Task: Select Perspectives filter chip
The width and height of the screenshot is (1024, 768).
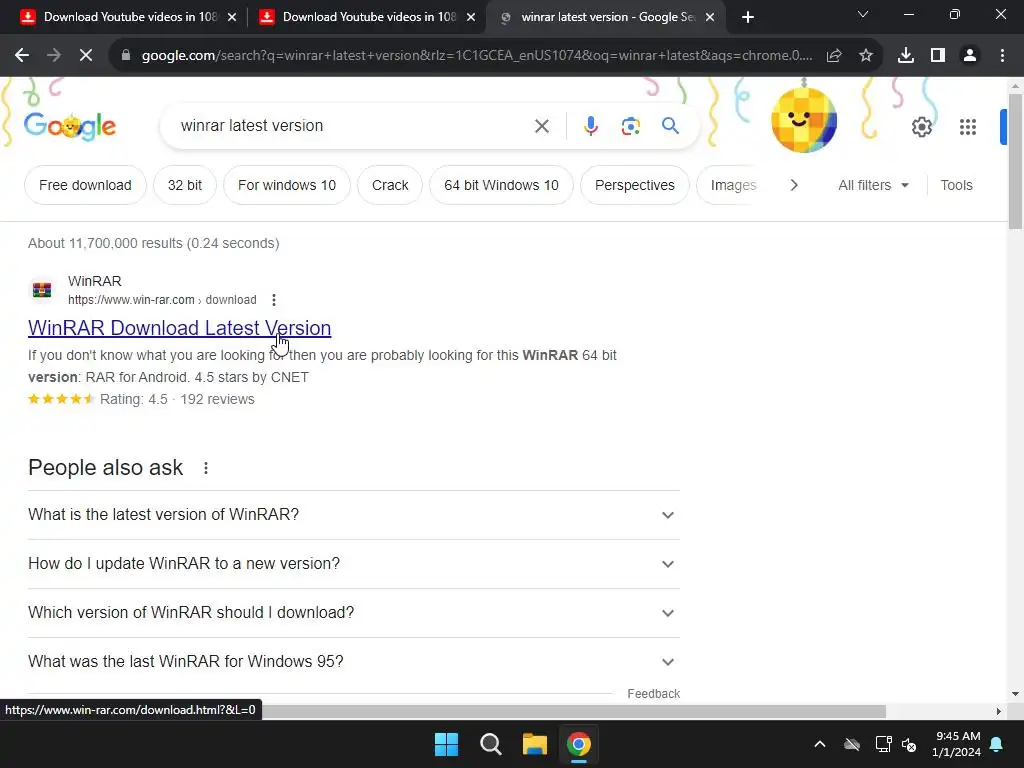Action: [635, 185]
